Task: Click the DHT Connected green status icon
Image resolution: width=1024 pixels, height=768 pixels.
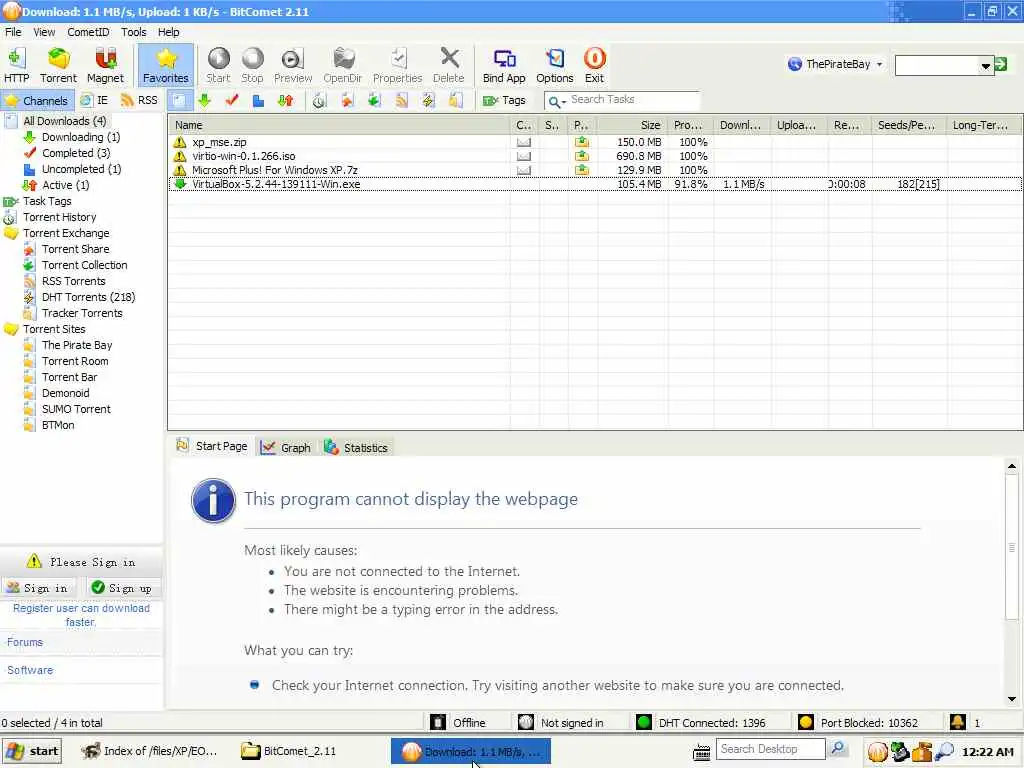Action: (643, 722)
